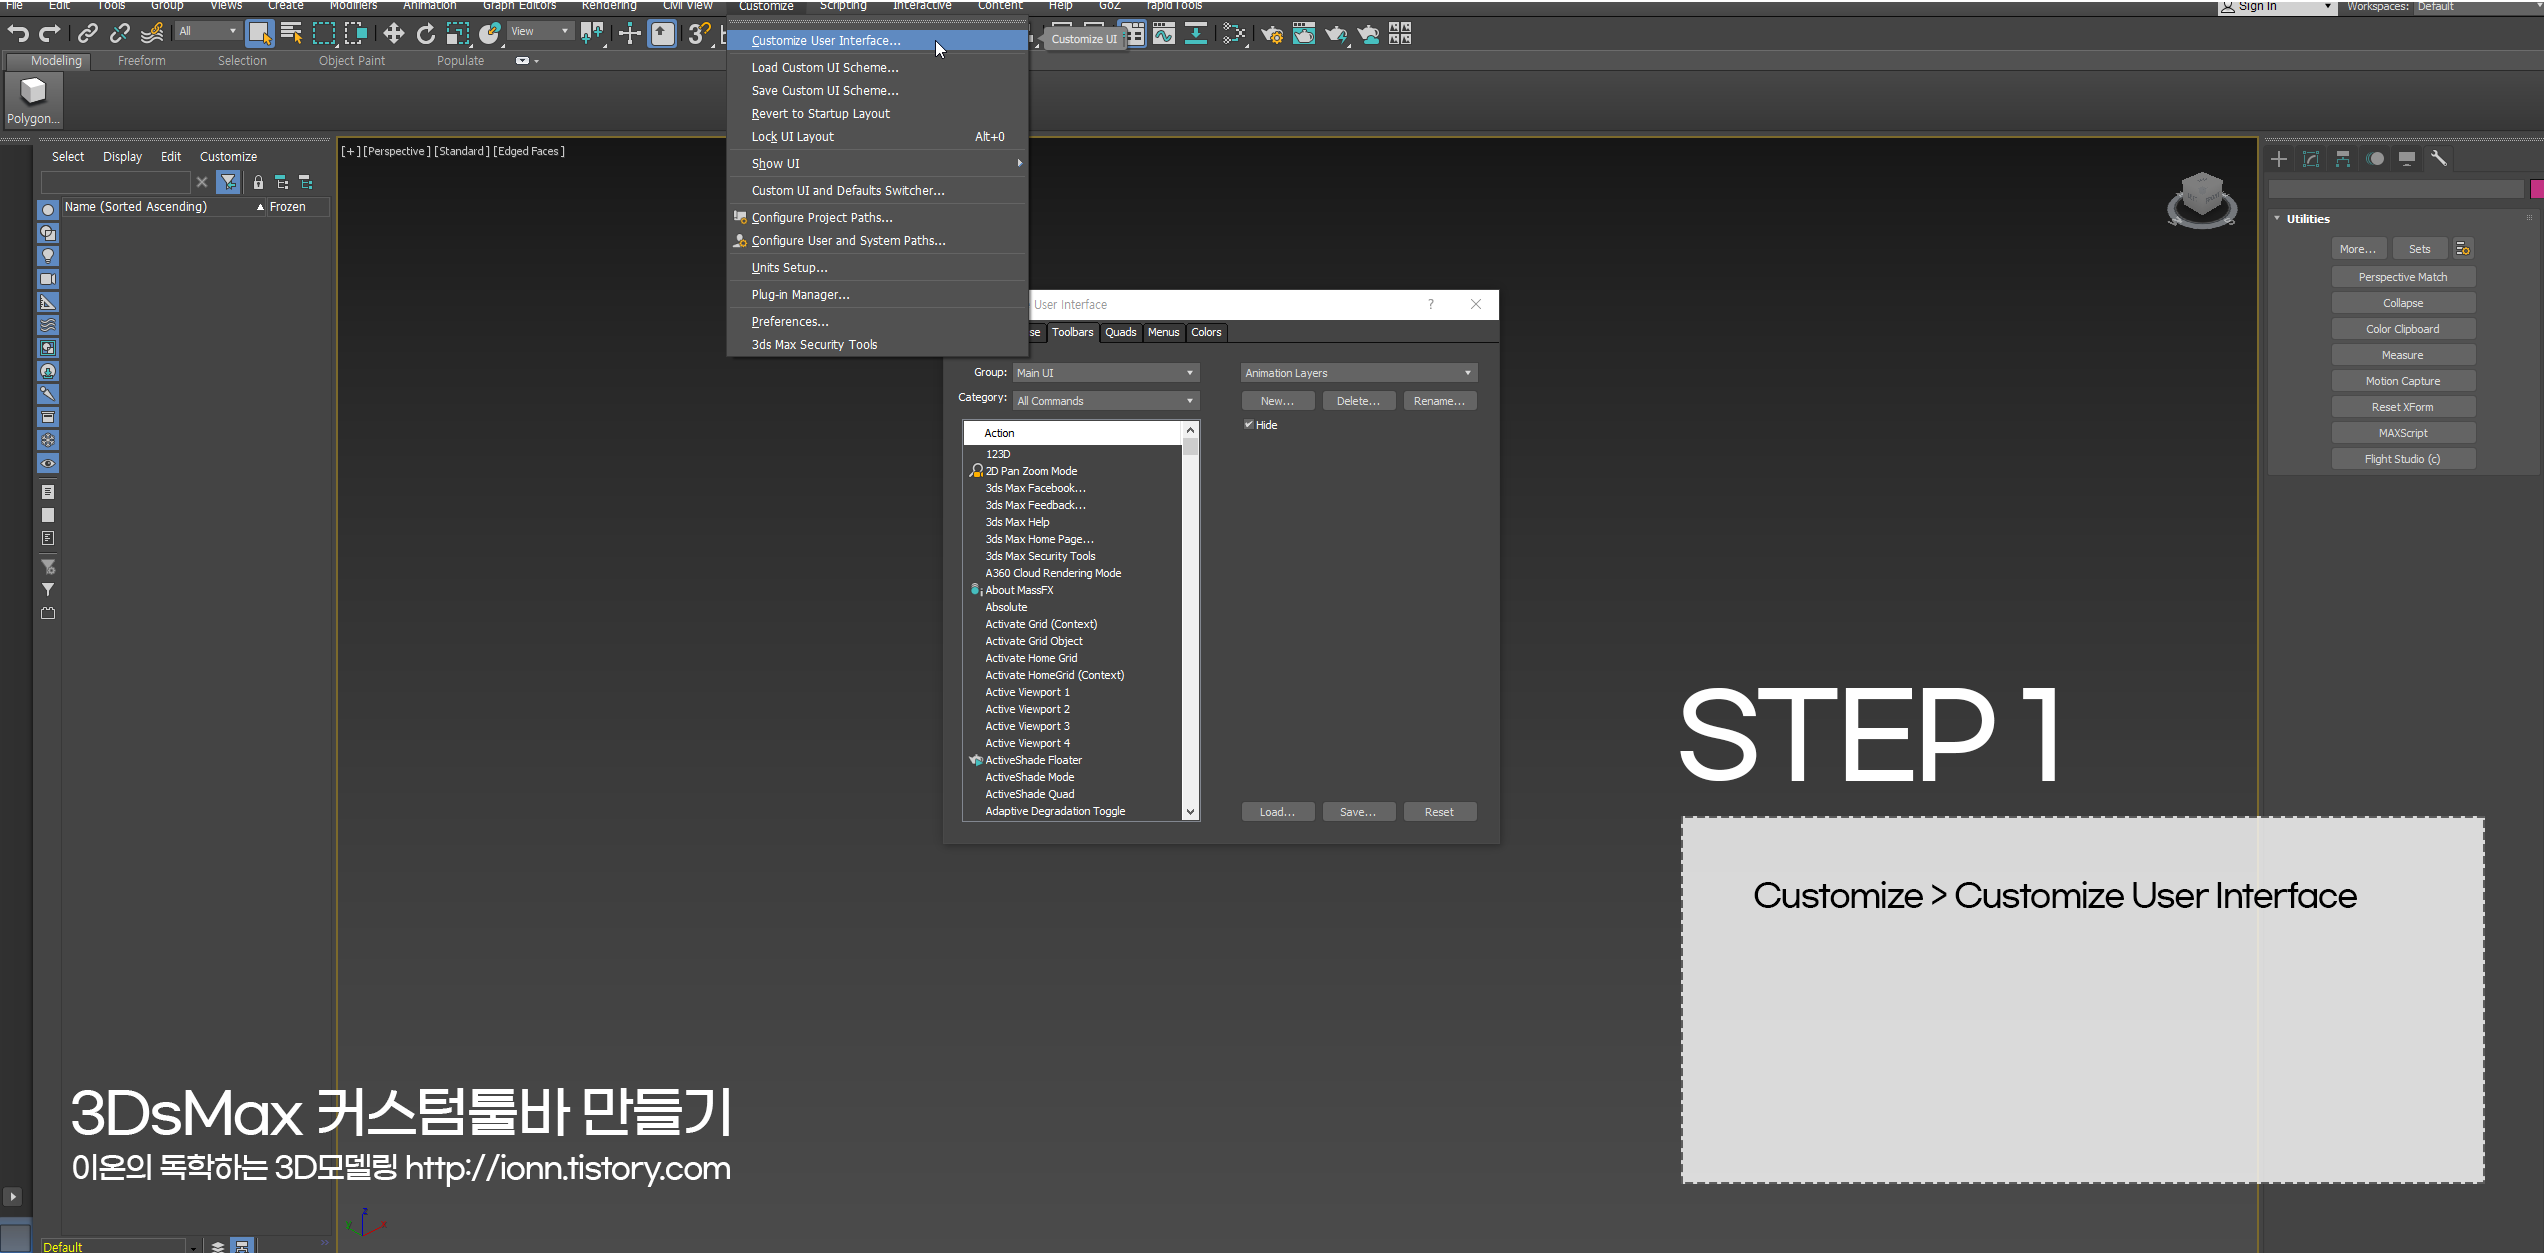2545x1253 pixels.
Task: Open the Category All Commands dropdown
Action: coord(1106,401)
